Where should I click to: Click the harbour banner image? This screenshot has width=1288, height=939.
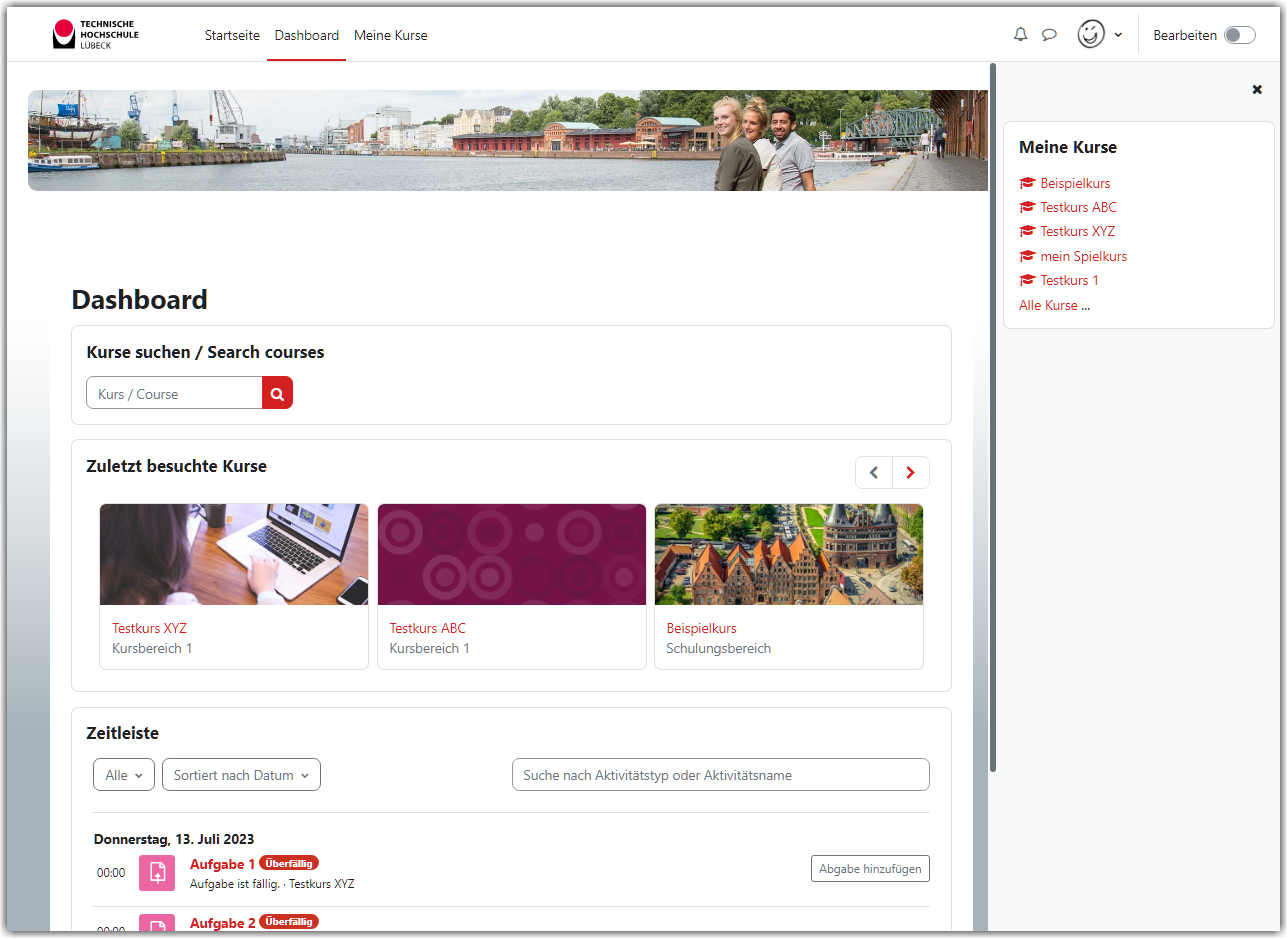click(x=508, y=140)
